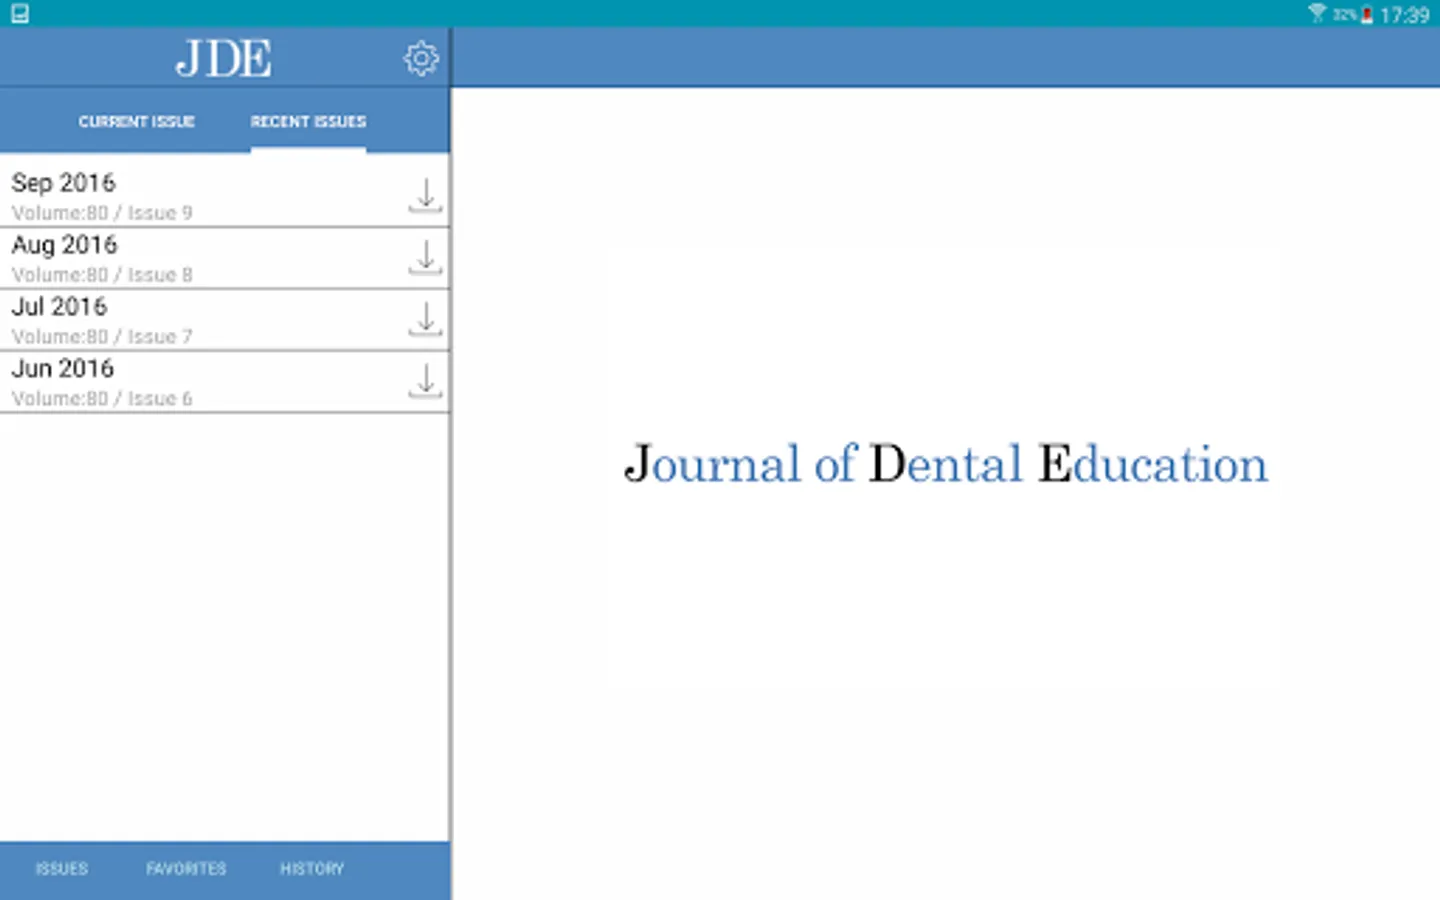Image resolution: width=1440 pixels, height=900 pixels.
Task: Download the Sep 2016 issue
Action: tap(425, 195)
